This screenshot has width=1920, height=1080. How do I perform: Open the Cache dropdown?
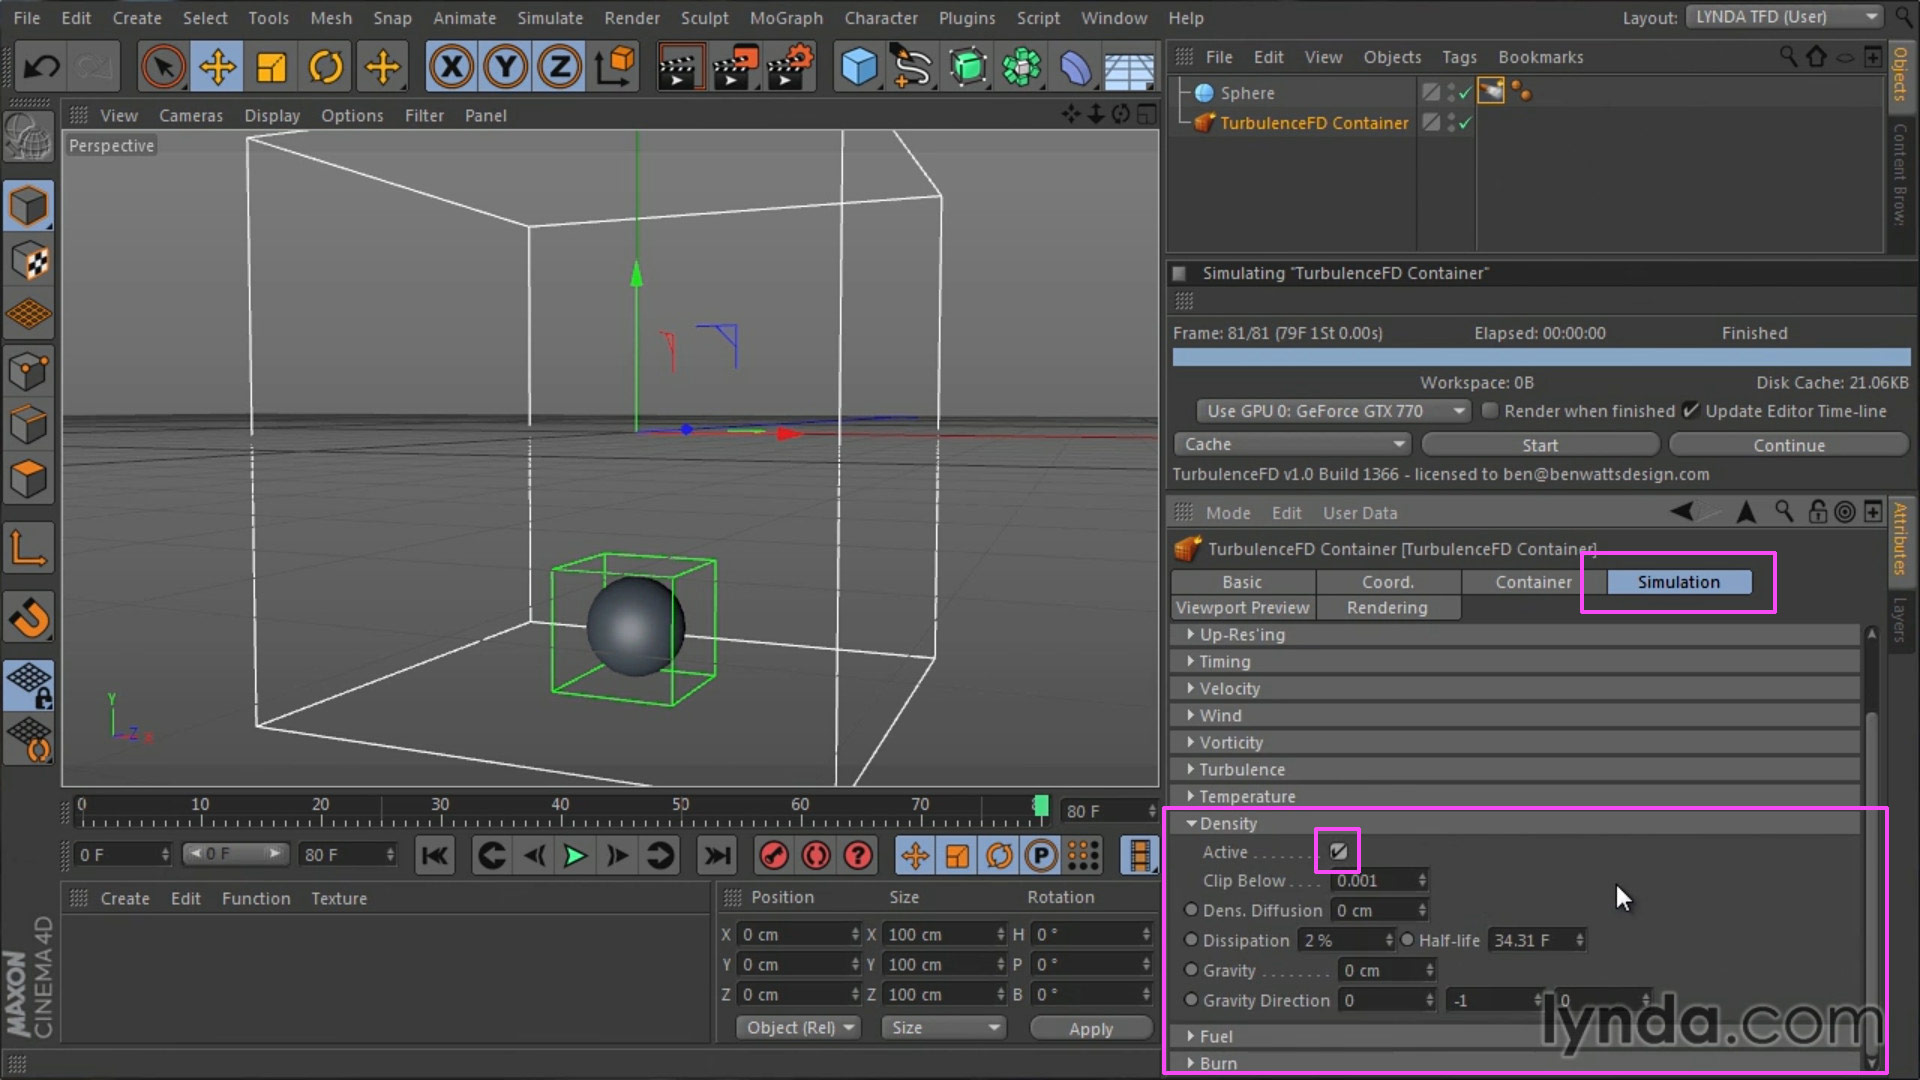[1292, 444]
